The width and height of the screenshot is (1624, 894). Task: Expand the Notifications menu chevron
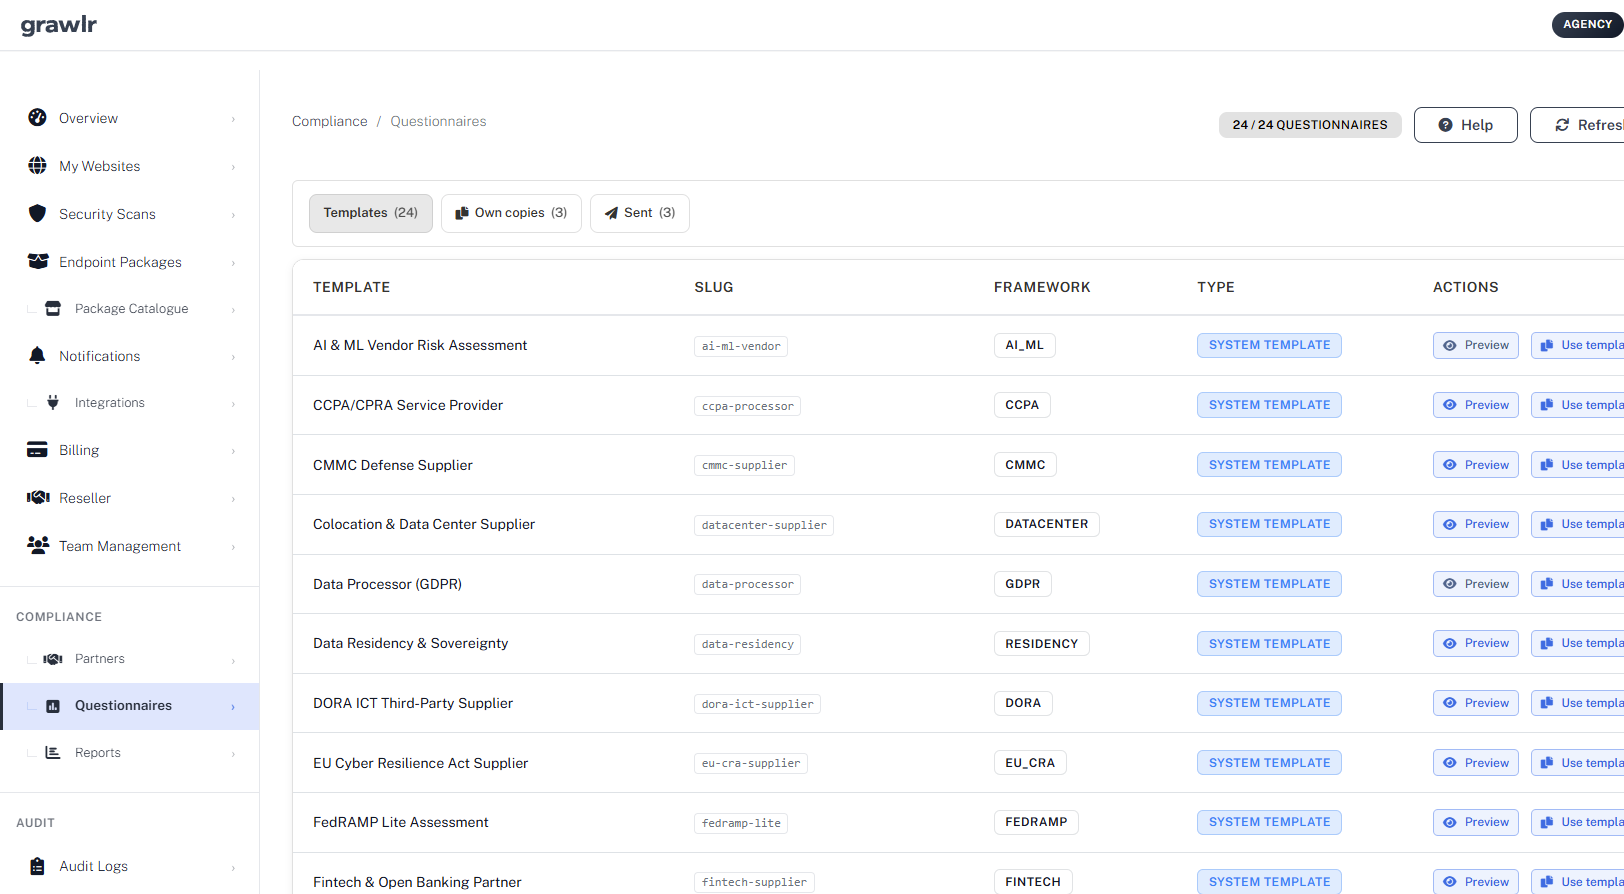tap(233, 357)
